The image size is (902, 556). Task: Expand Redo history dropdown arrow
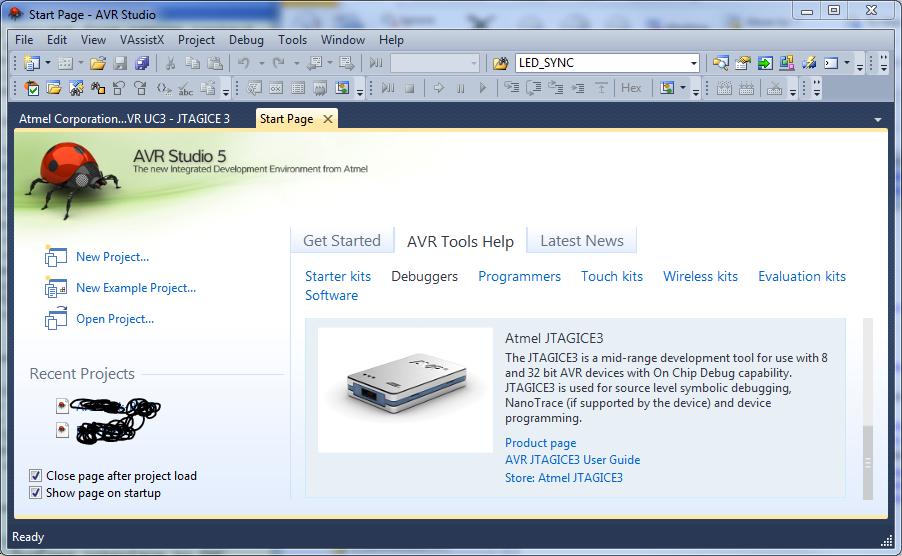click(x=296, y=63)
